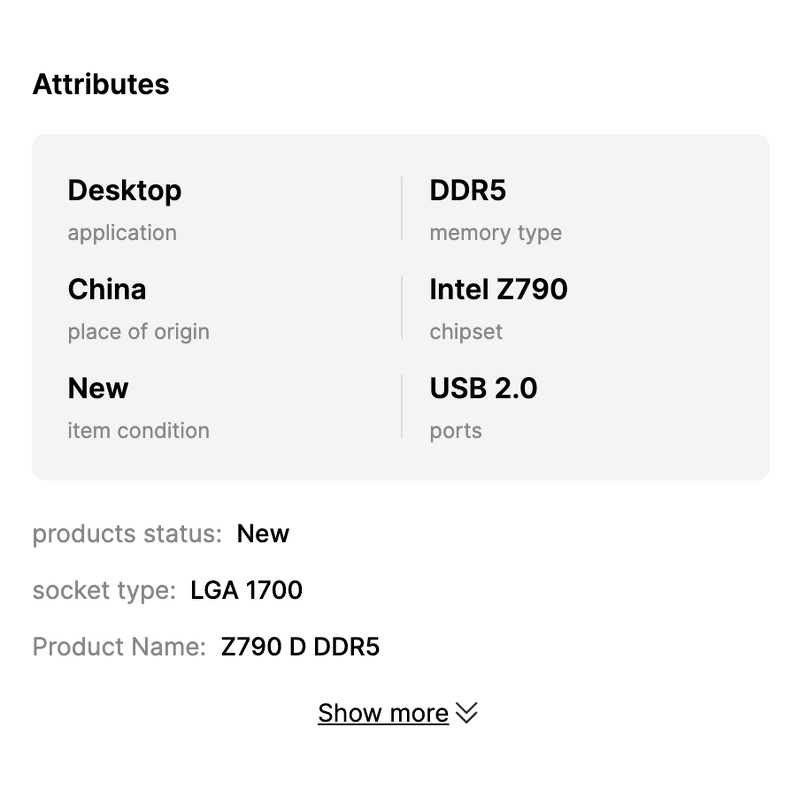The width and height of the screenshot is (800, 800).
Task: Click the "place of origin" label
Action: [139, 332]
